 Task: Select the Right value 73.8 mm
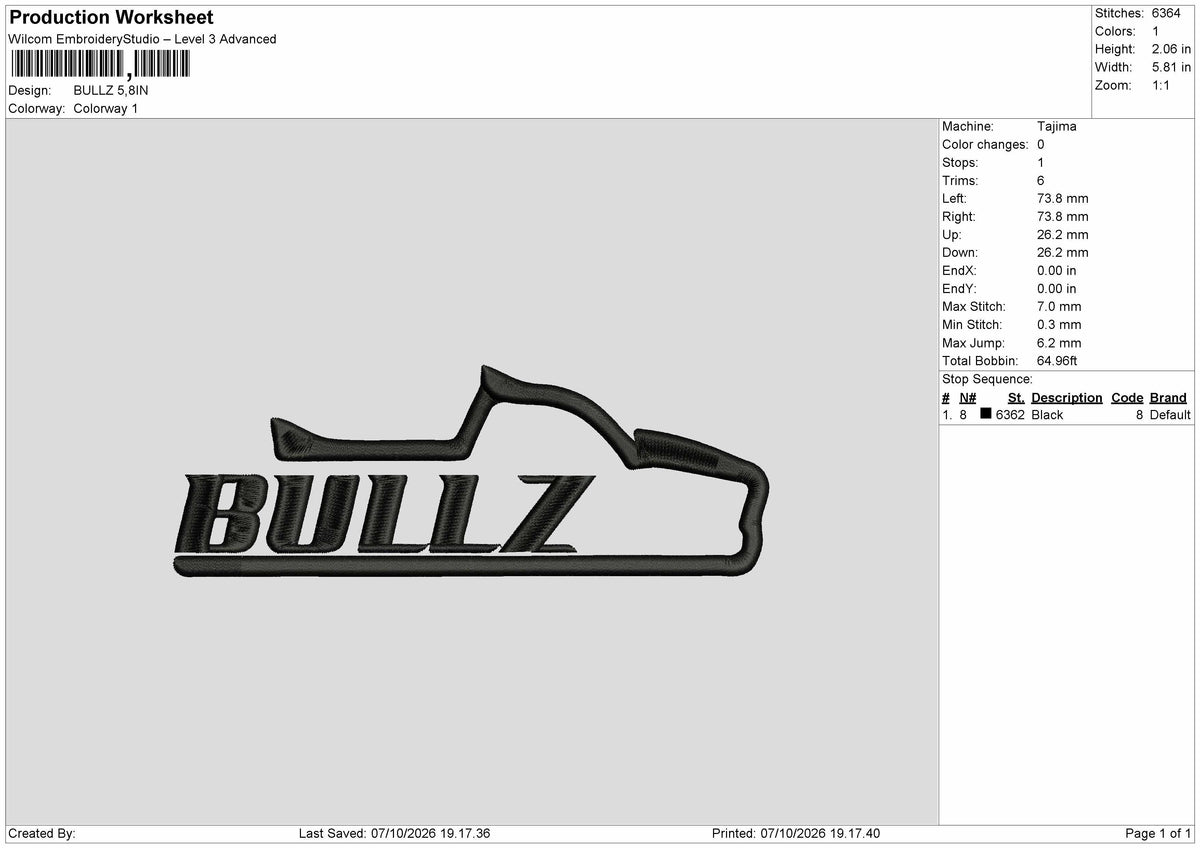click(x=1063, y=217)
